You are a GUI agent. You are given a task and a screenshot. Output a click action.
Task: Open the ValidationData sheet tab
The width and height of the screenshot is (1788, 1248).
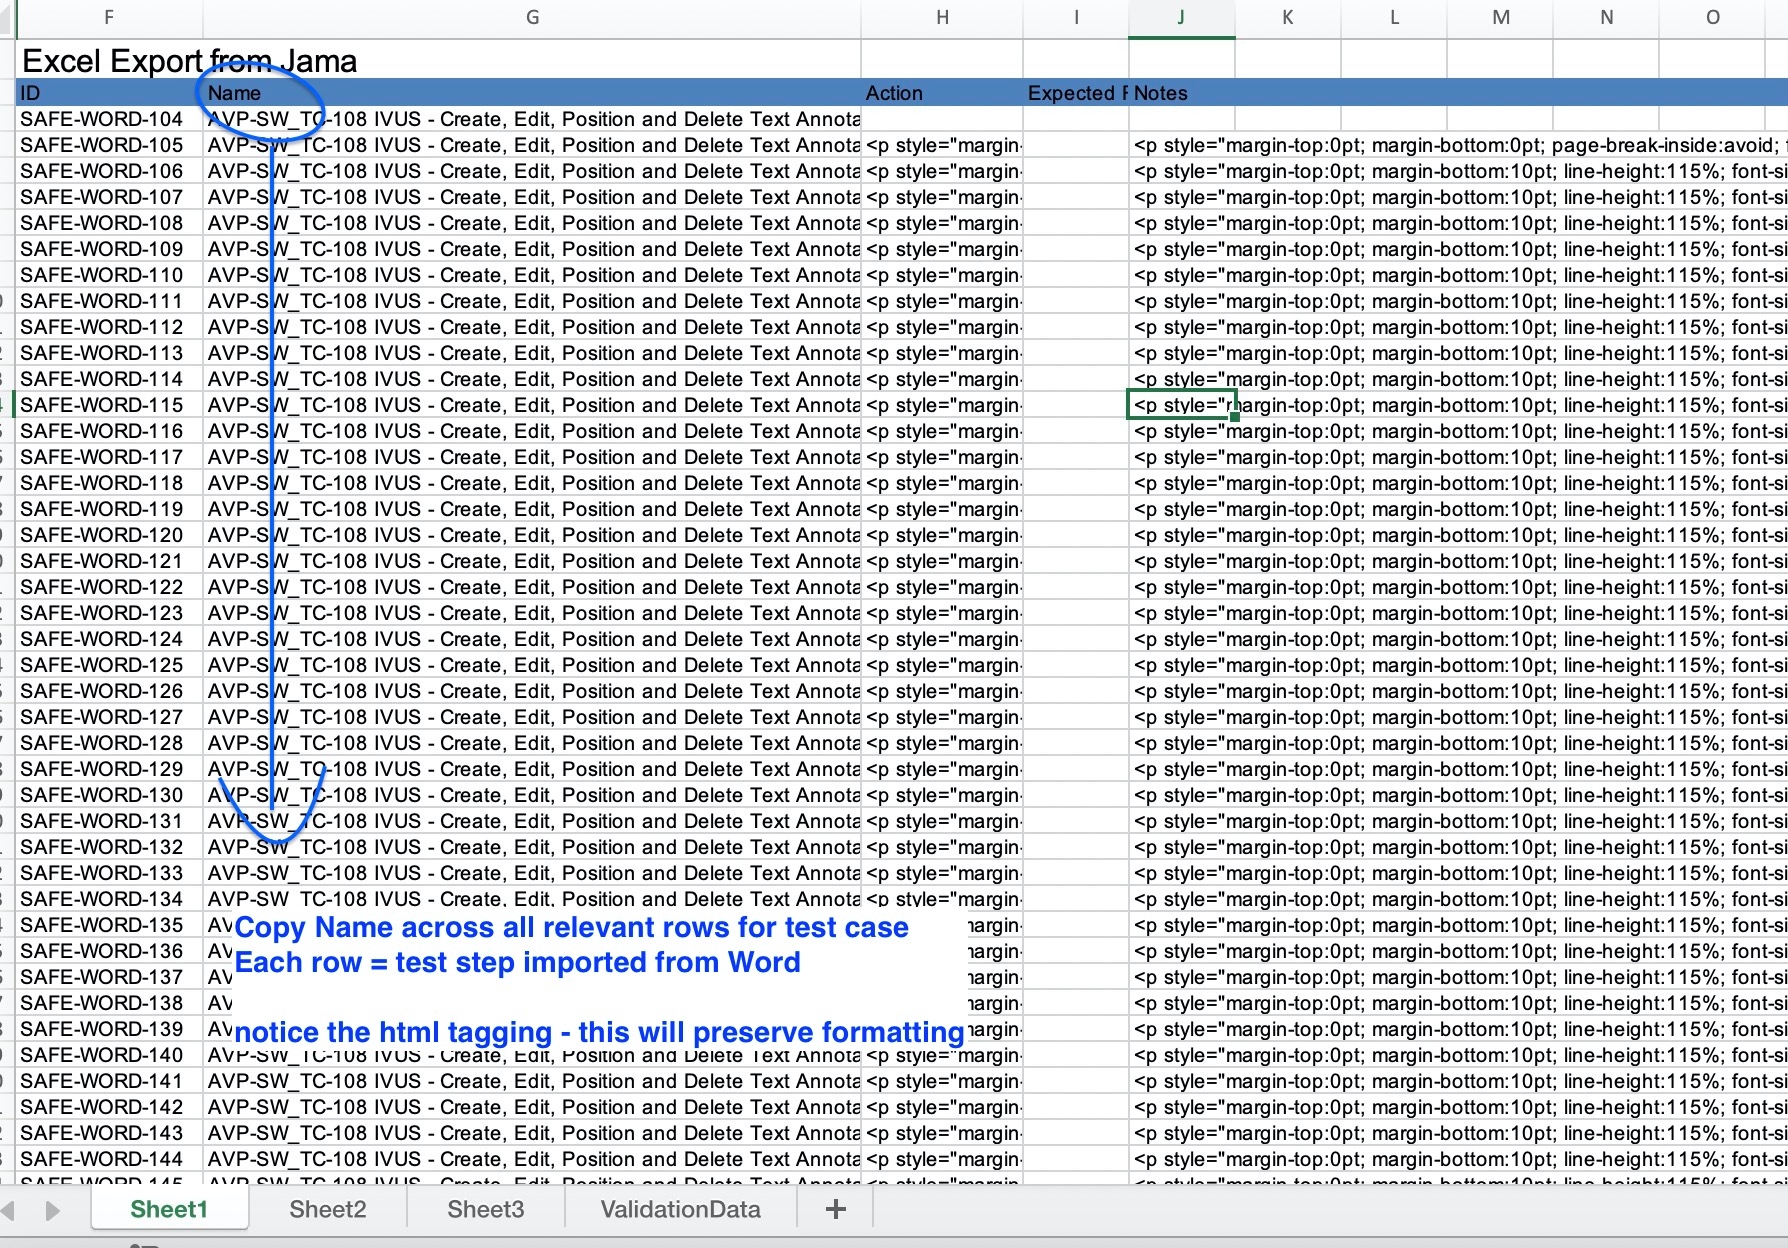(681, 1209)
